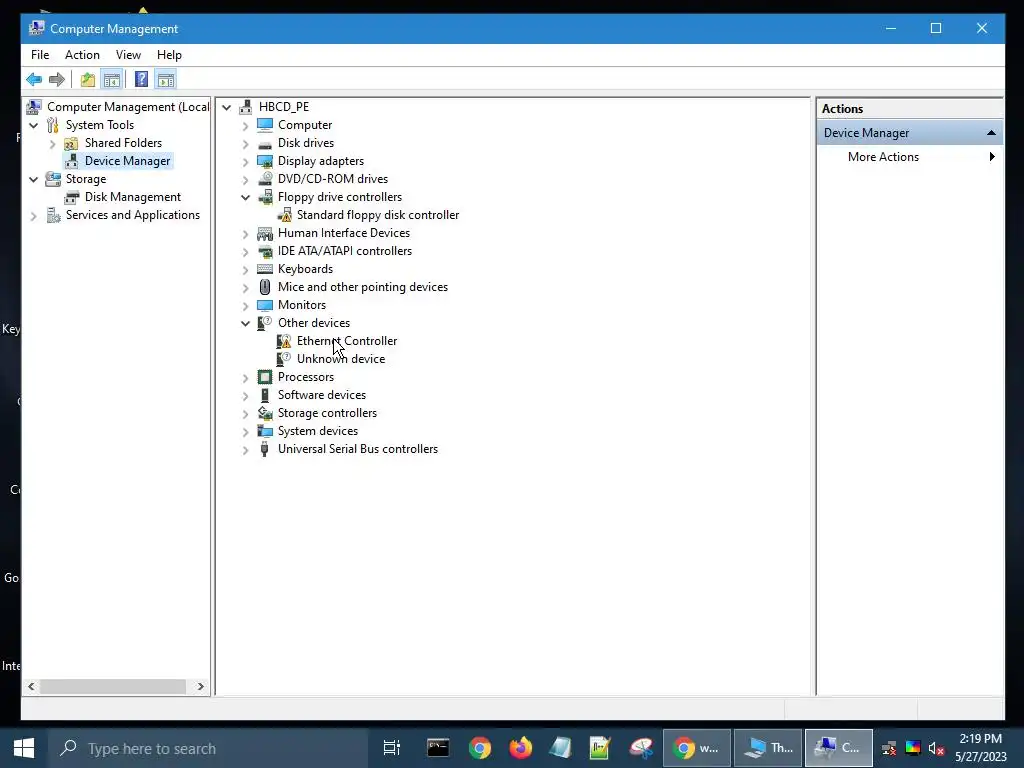Click the Forward arrow toolbar icon

coord(57,80)
